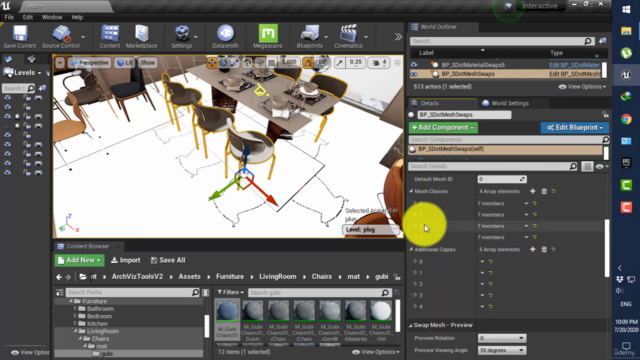This screenshot has height=360, width=640.
Task: Open Filters in Content Browser
Action: [x=231, y=292]
